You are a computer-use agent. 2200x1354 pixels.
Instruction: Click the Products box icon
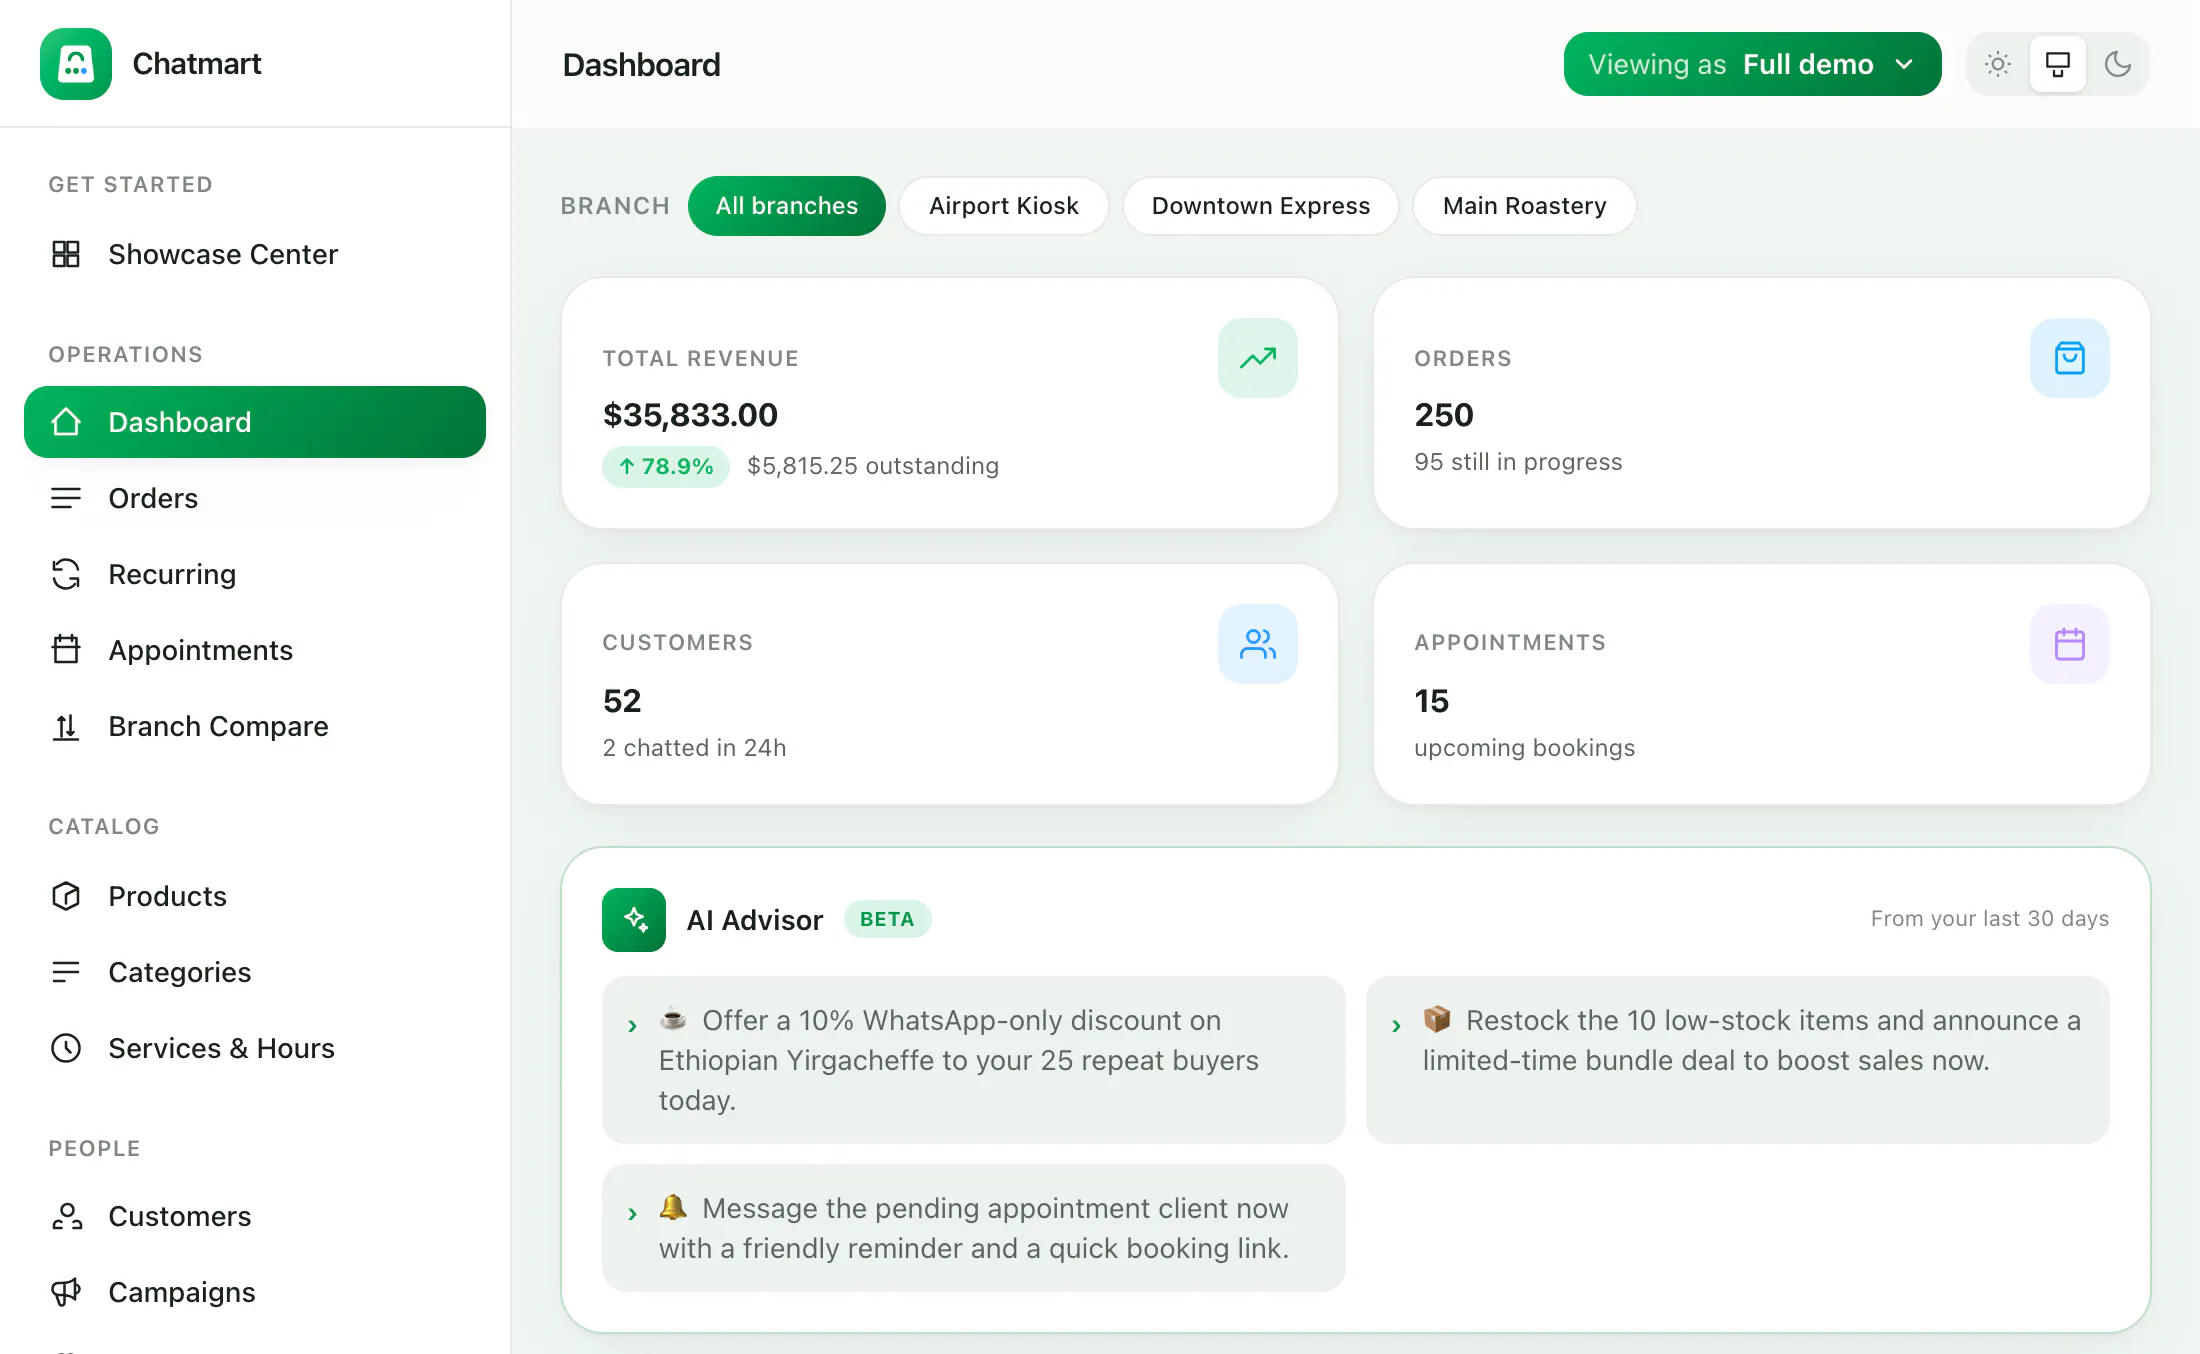66,896
